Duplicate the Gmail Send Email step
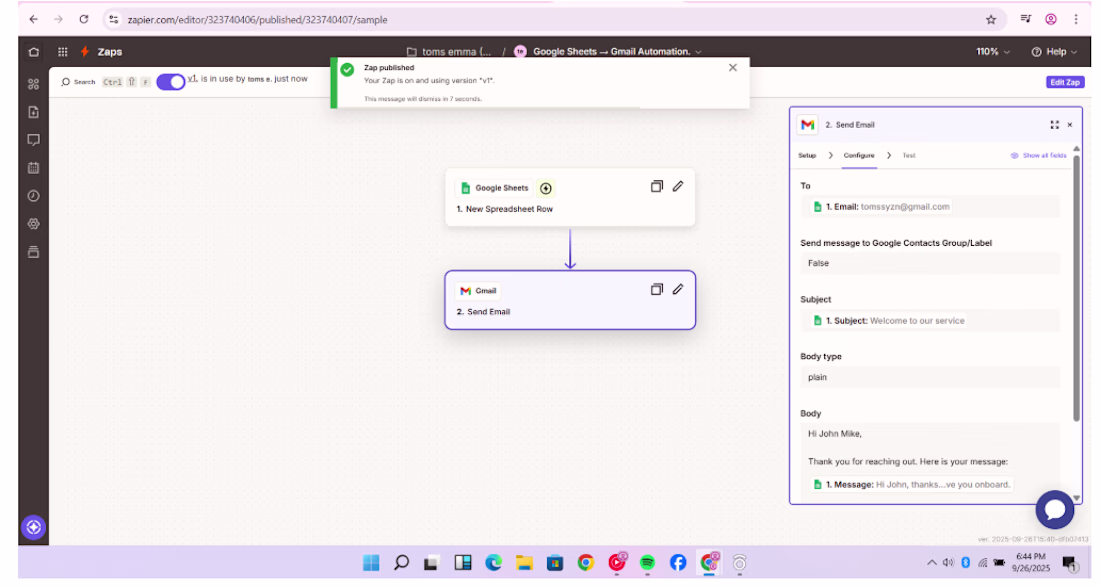The height and width of the screenshot is (587, 1100). tap(657, 290)
